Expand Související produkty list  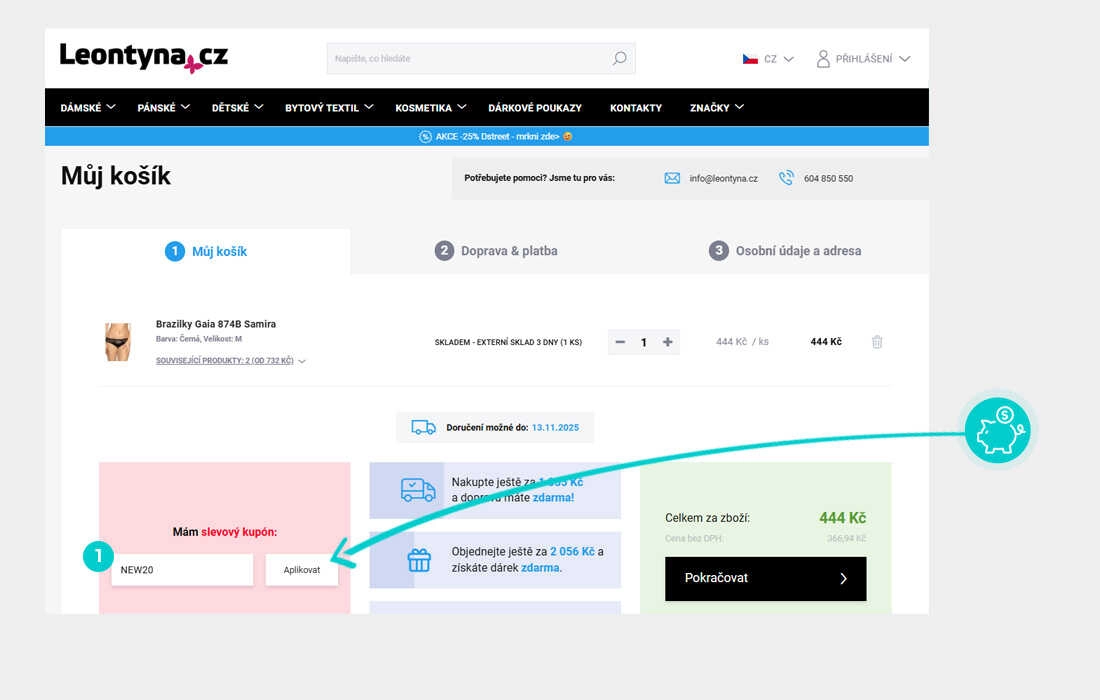coord(230,361)
